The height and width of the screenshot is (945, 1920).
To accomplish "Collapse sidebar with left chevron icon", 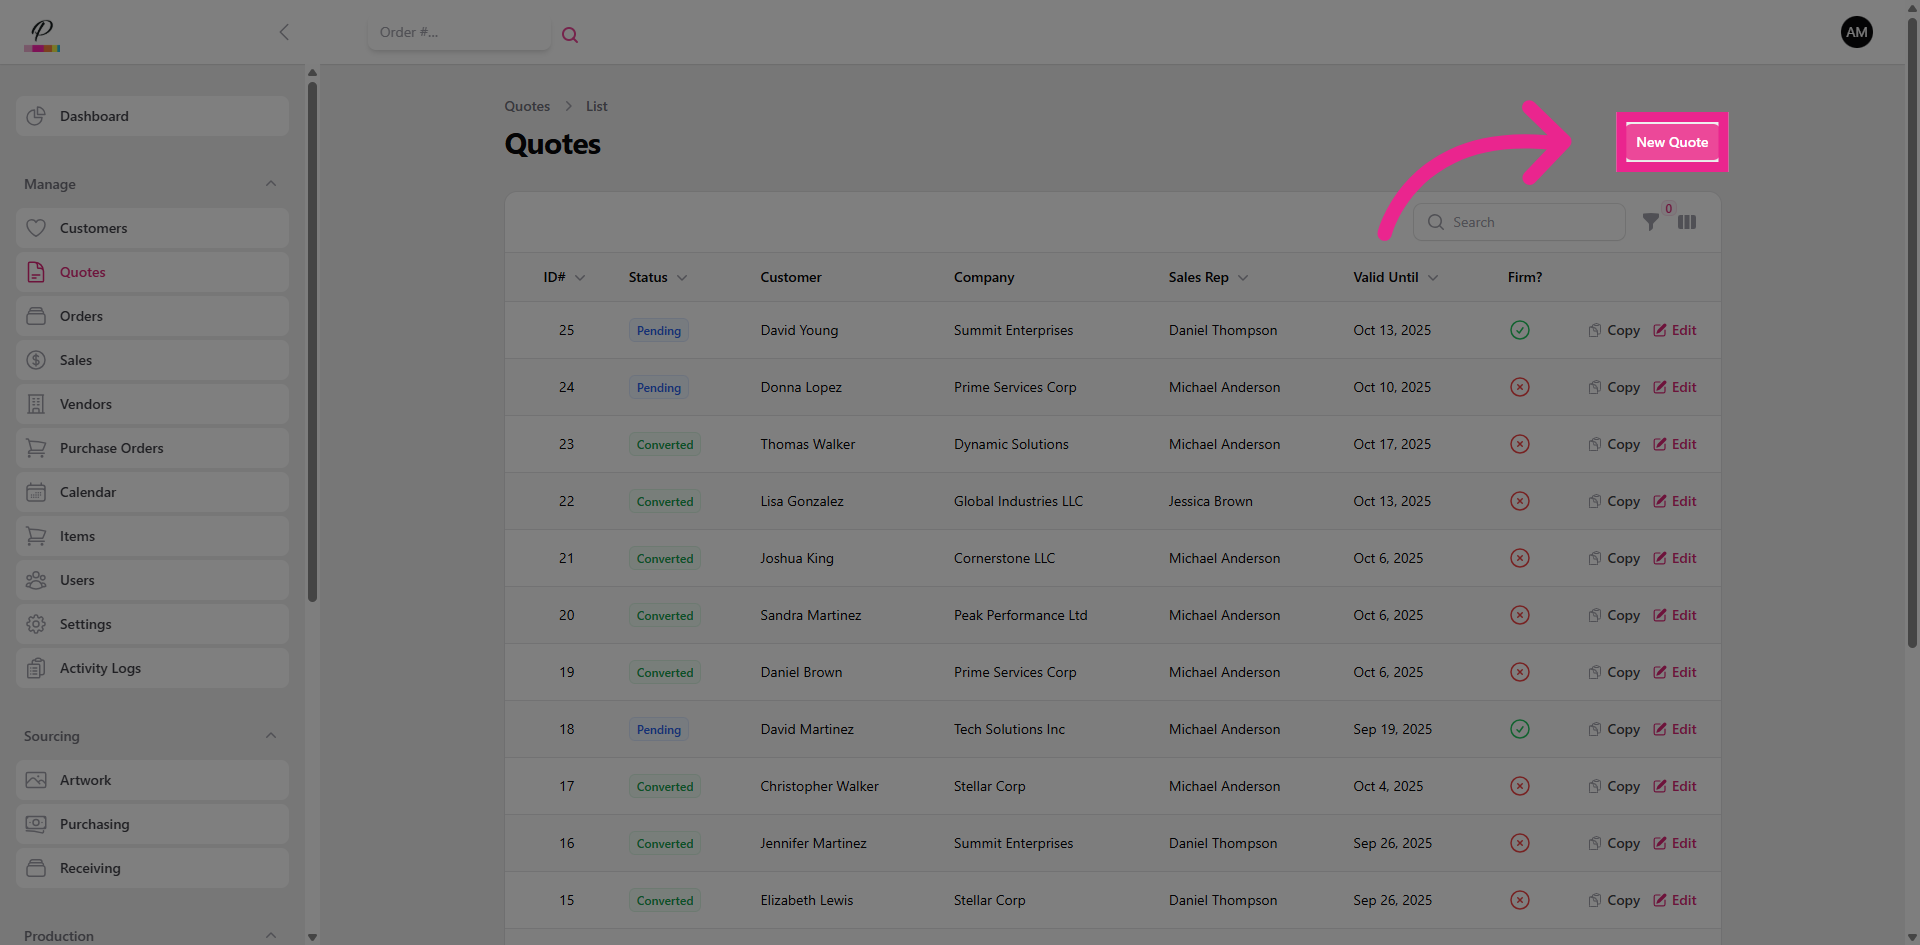I will (284, 32).
